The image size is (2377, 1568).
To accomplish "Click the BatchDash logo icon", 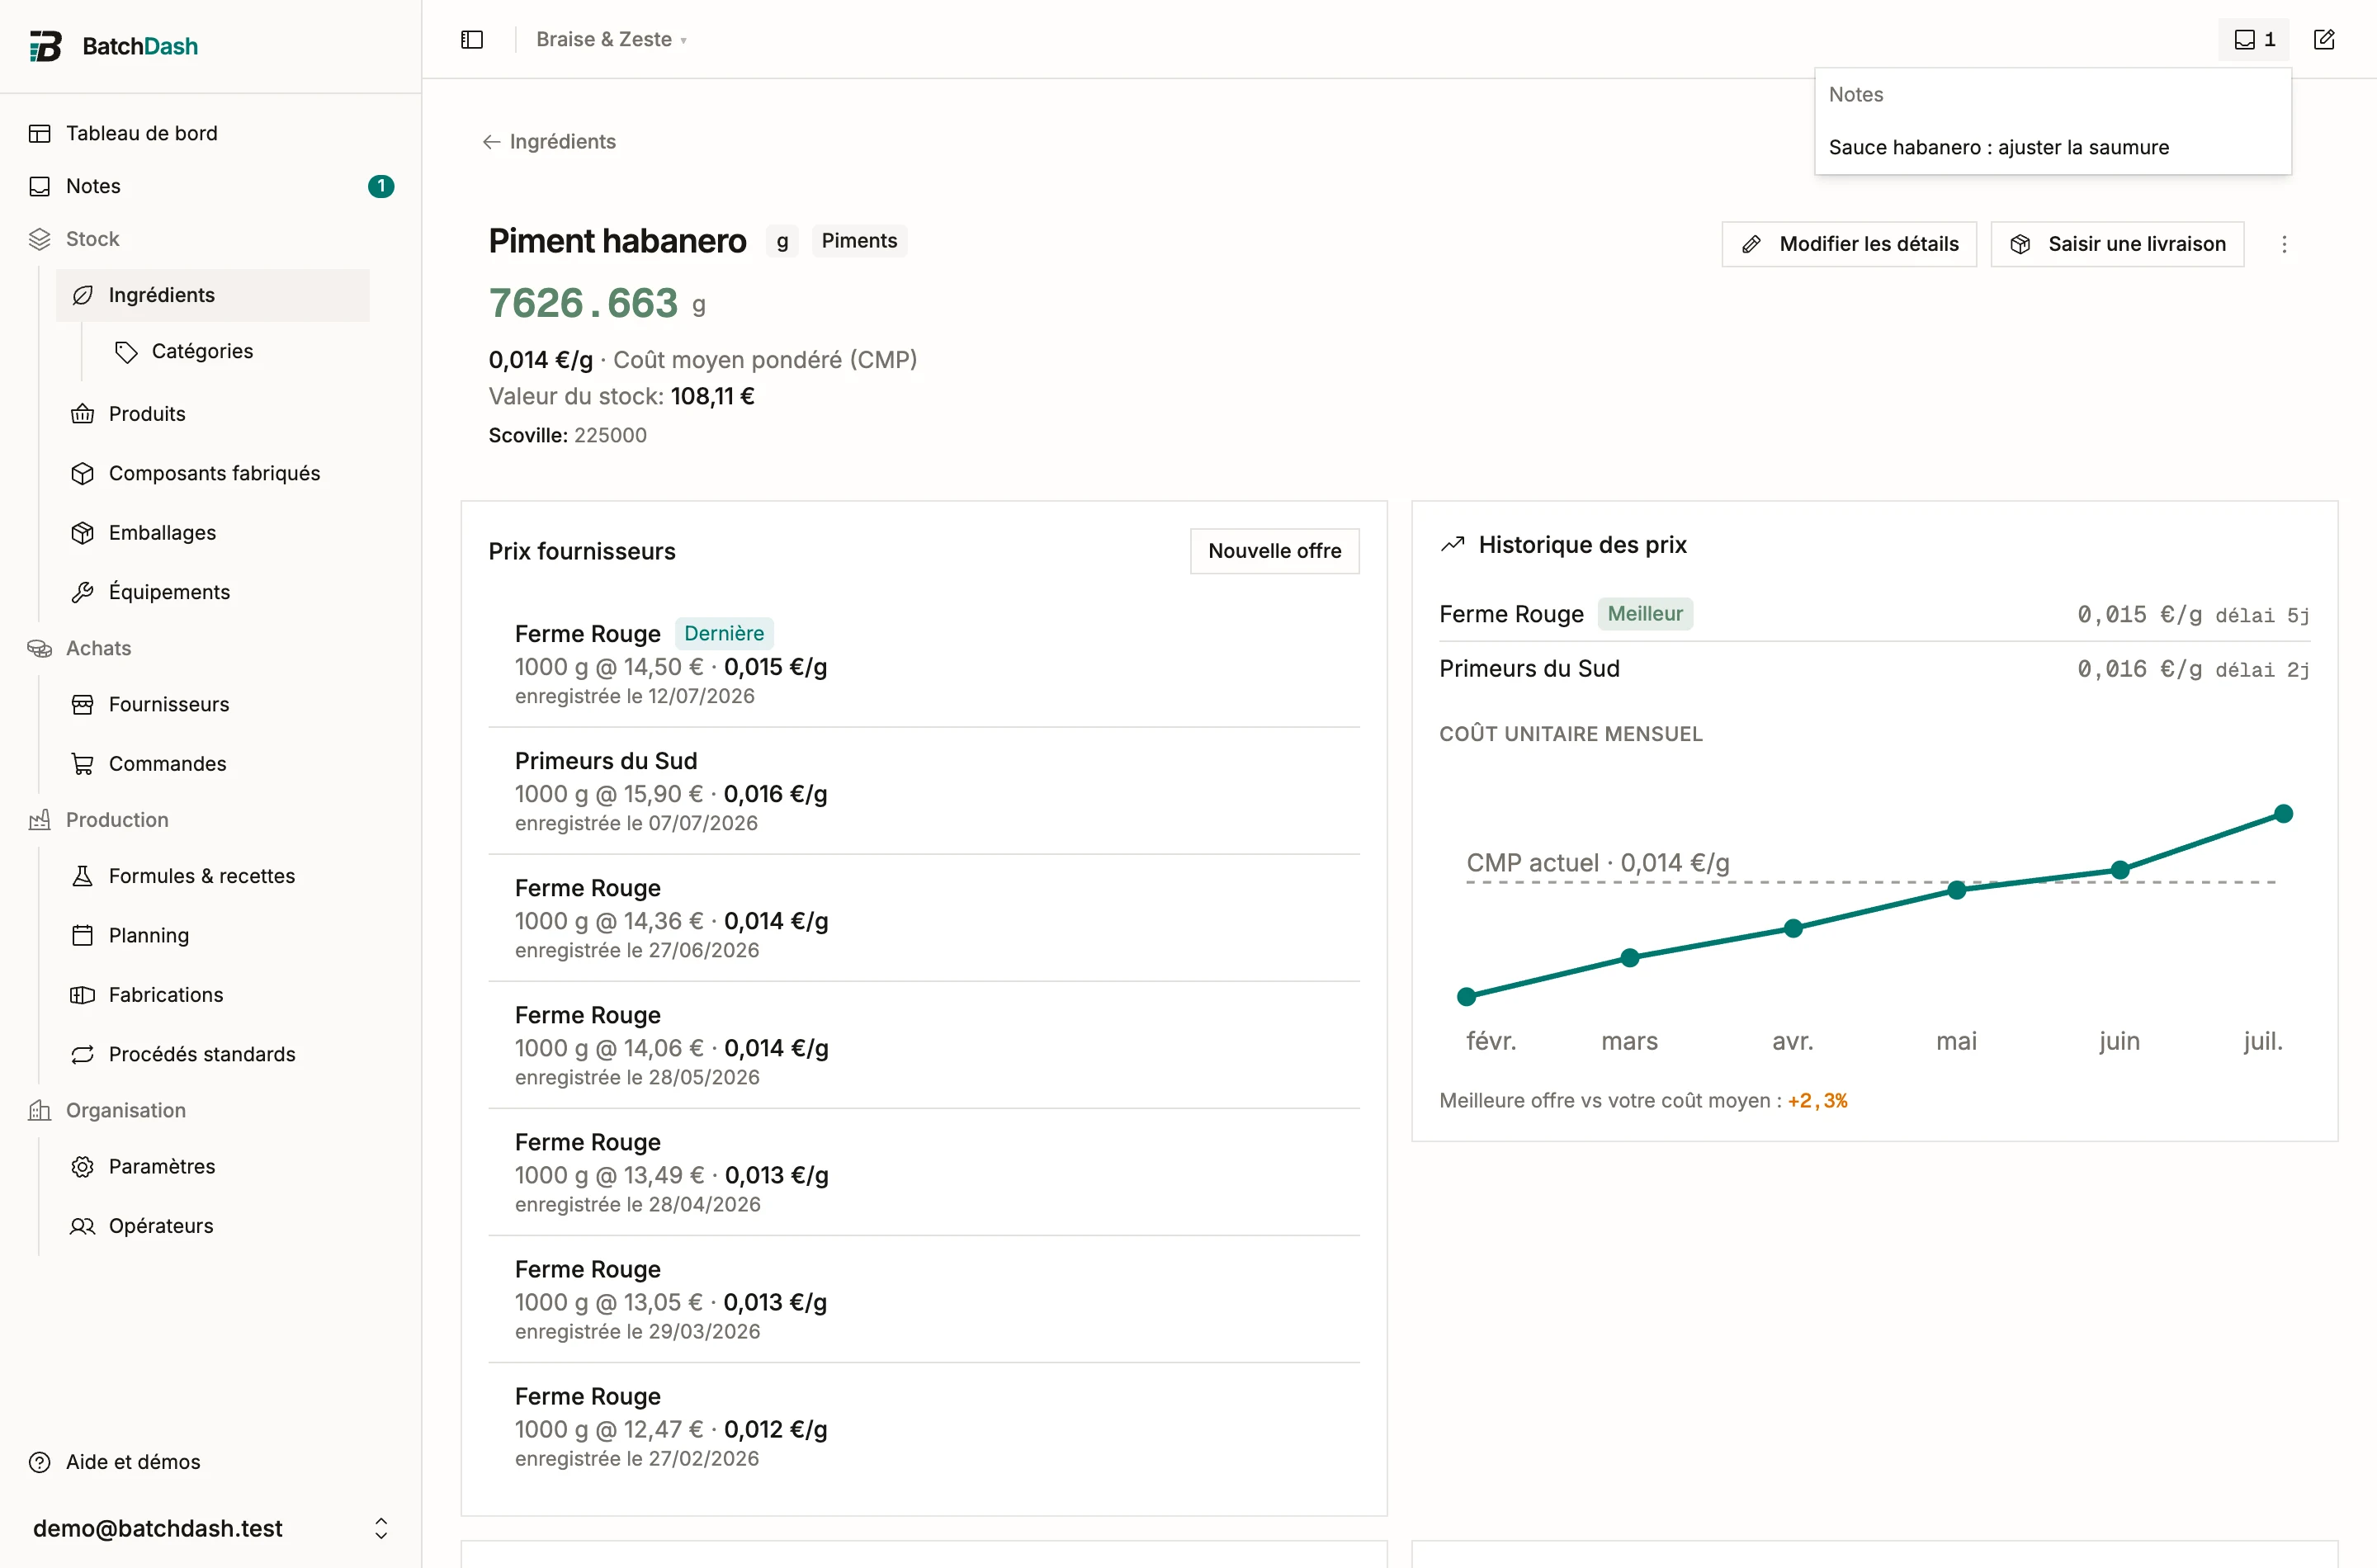I will (45, 46).
